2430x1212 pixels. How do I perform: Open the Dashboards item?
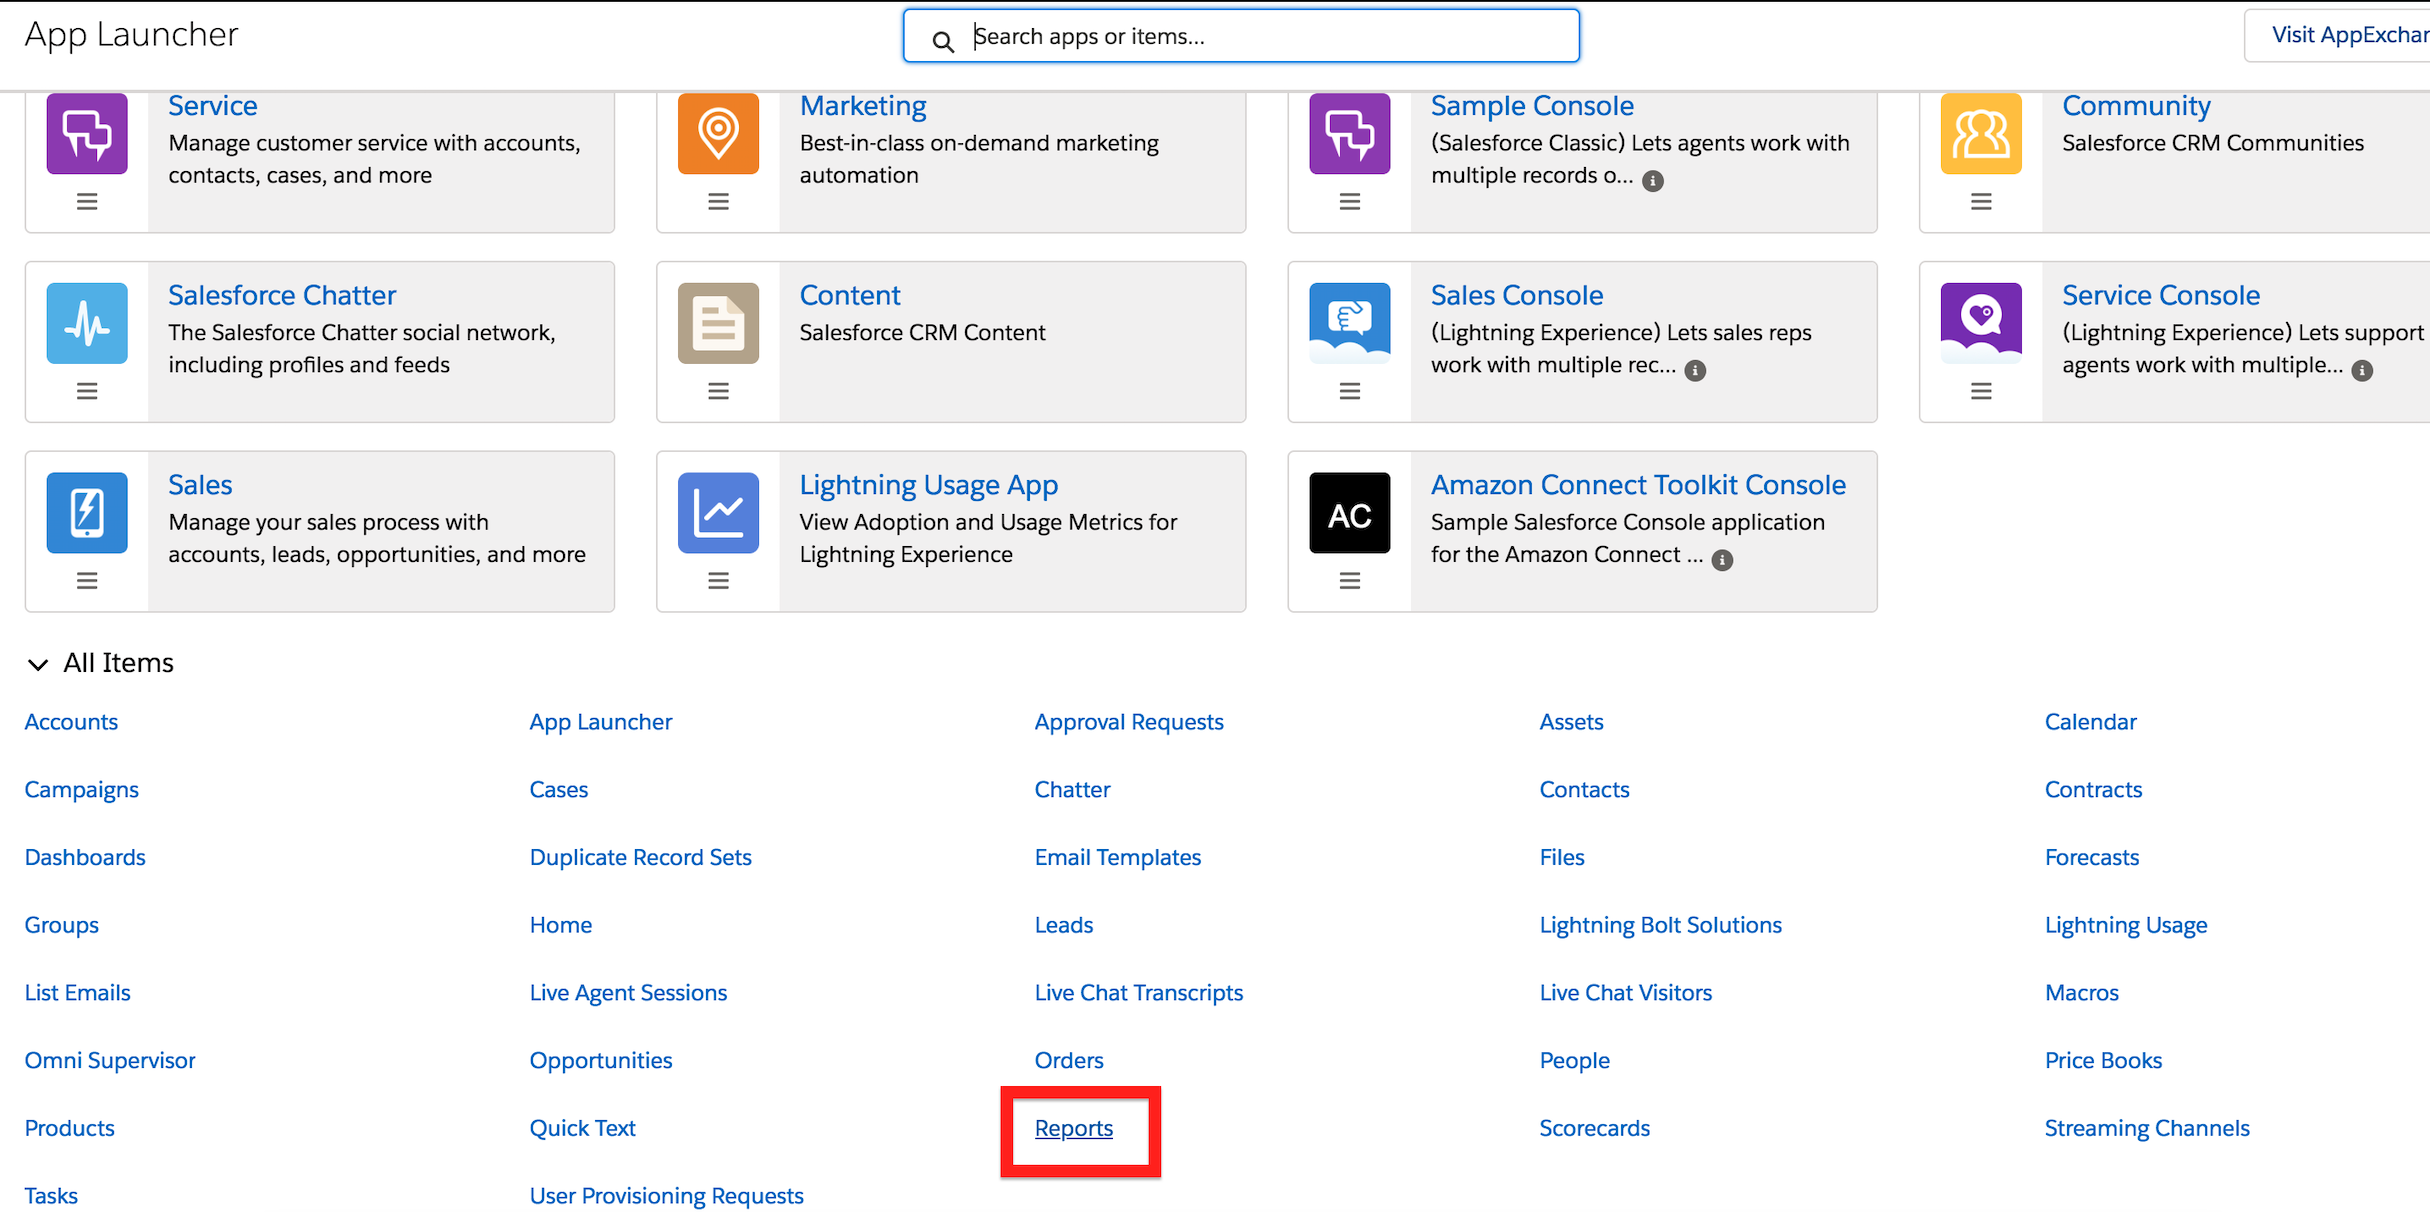point(85,857)
